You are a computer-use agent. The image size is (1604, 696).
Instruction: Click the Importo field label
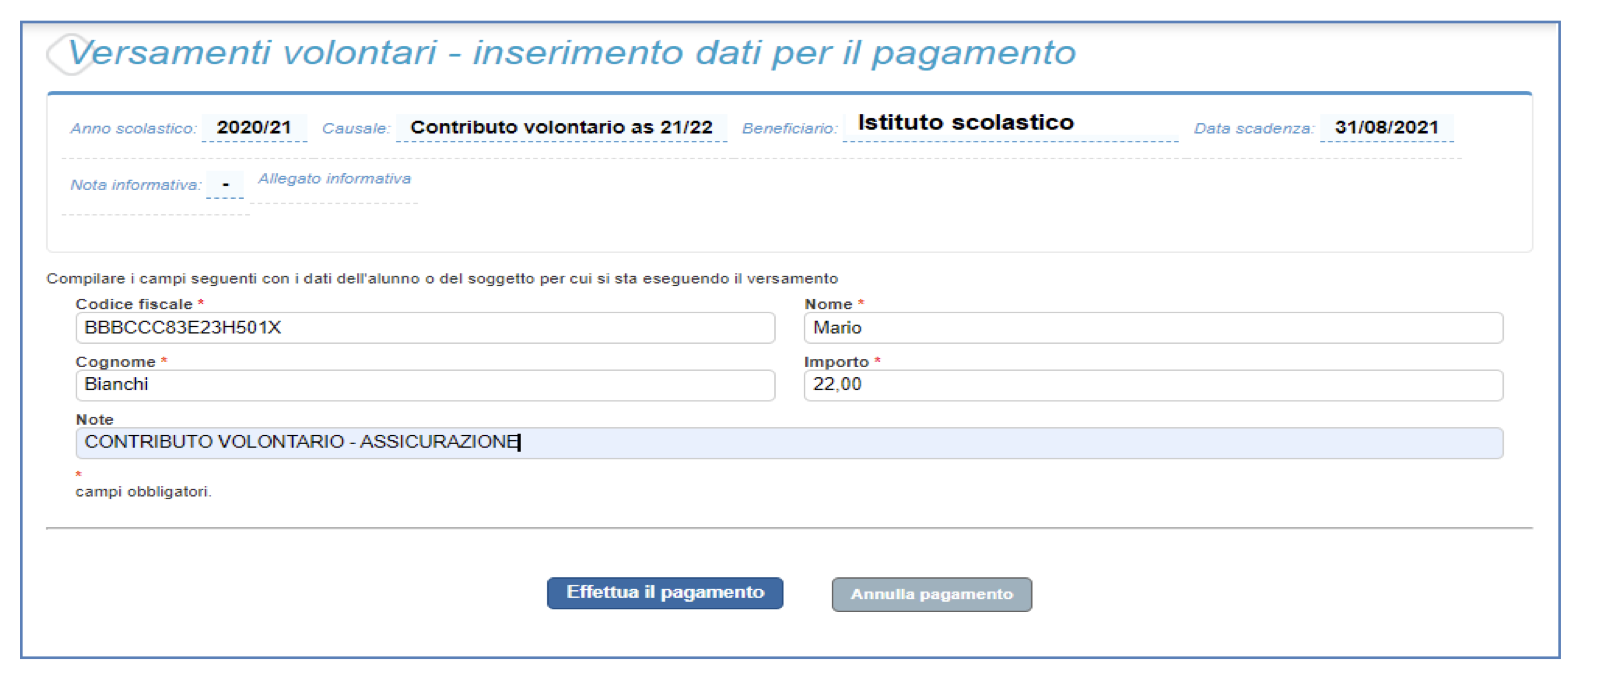pyautogui.click(x=836, y=362)
